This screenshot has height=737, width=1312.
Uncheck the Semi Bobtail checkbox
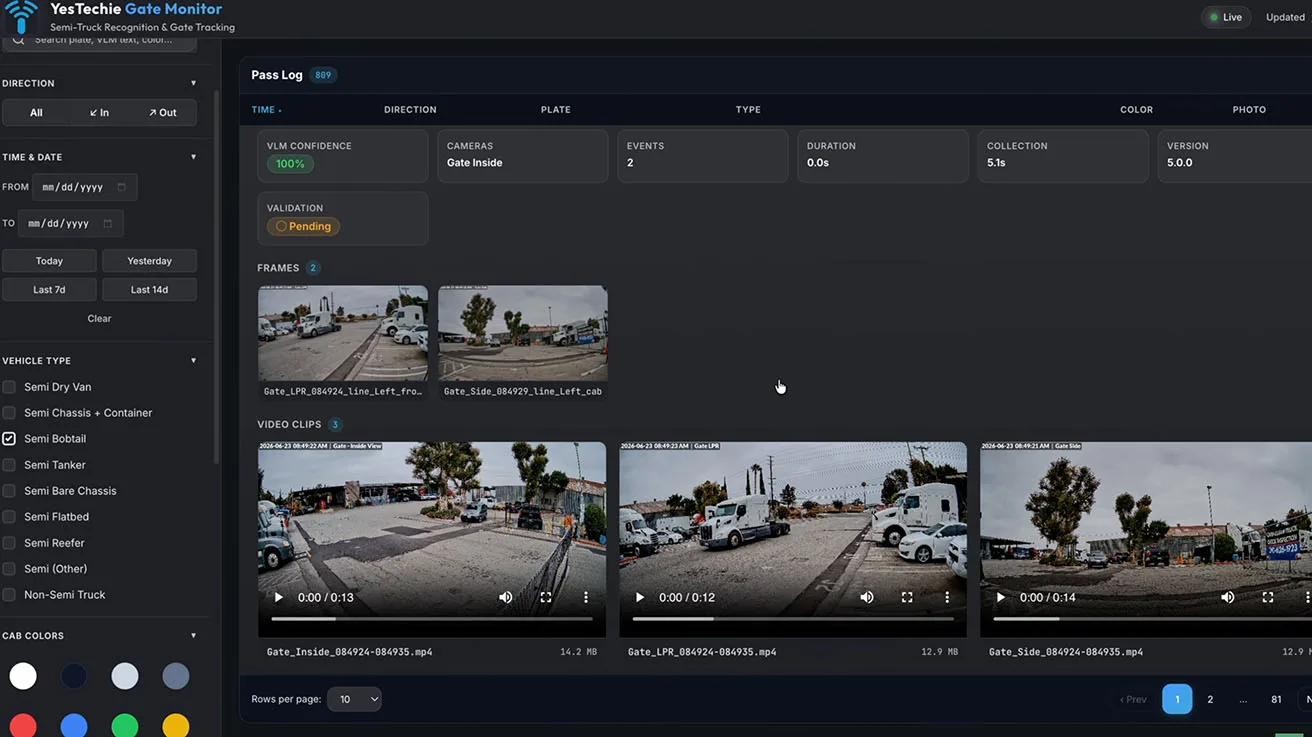[9, 439]
